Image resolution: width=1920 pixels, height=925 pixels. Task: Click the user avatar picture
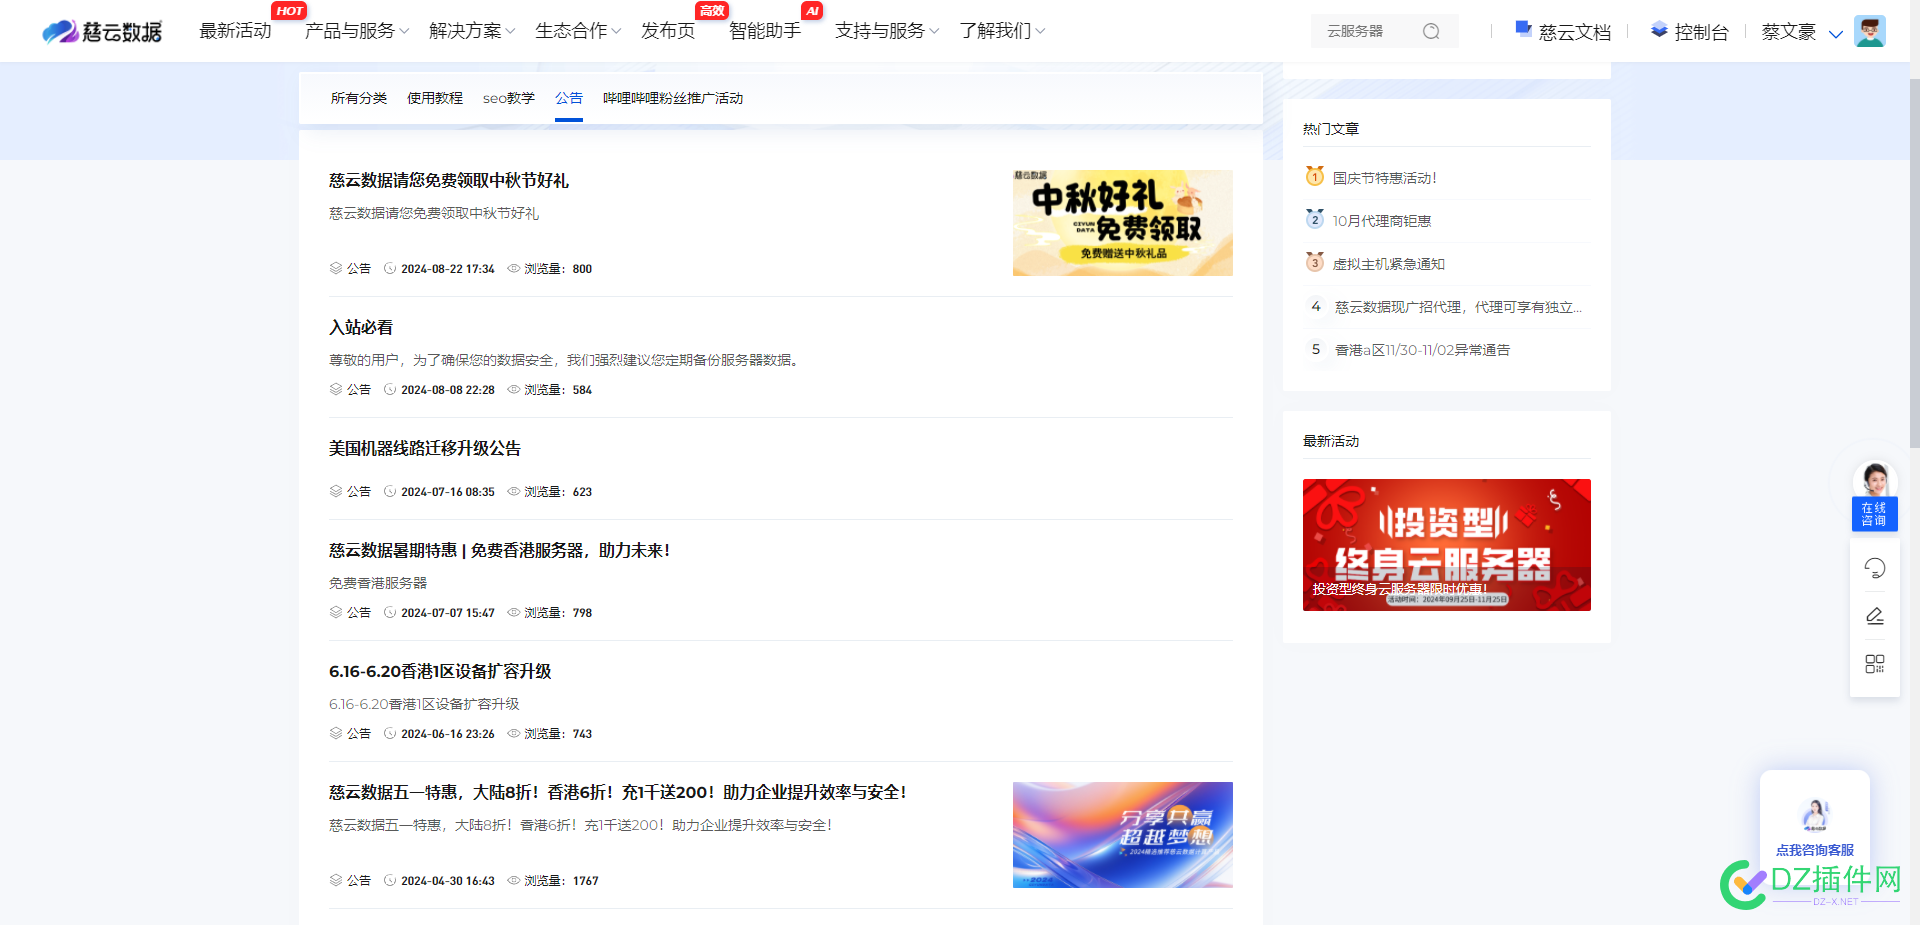point(1869,31)
